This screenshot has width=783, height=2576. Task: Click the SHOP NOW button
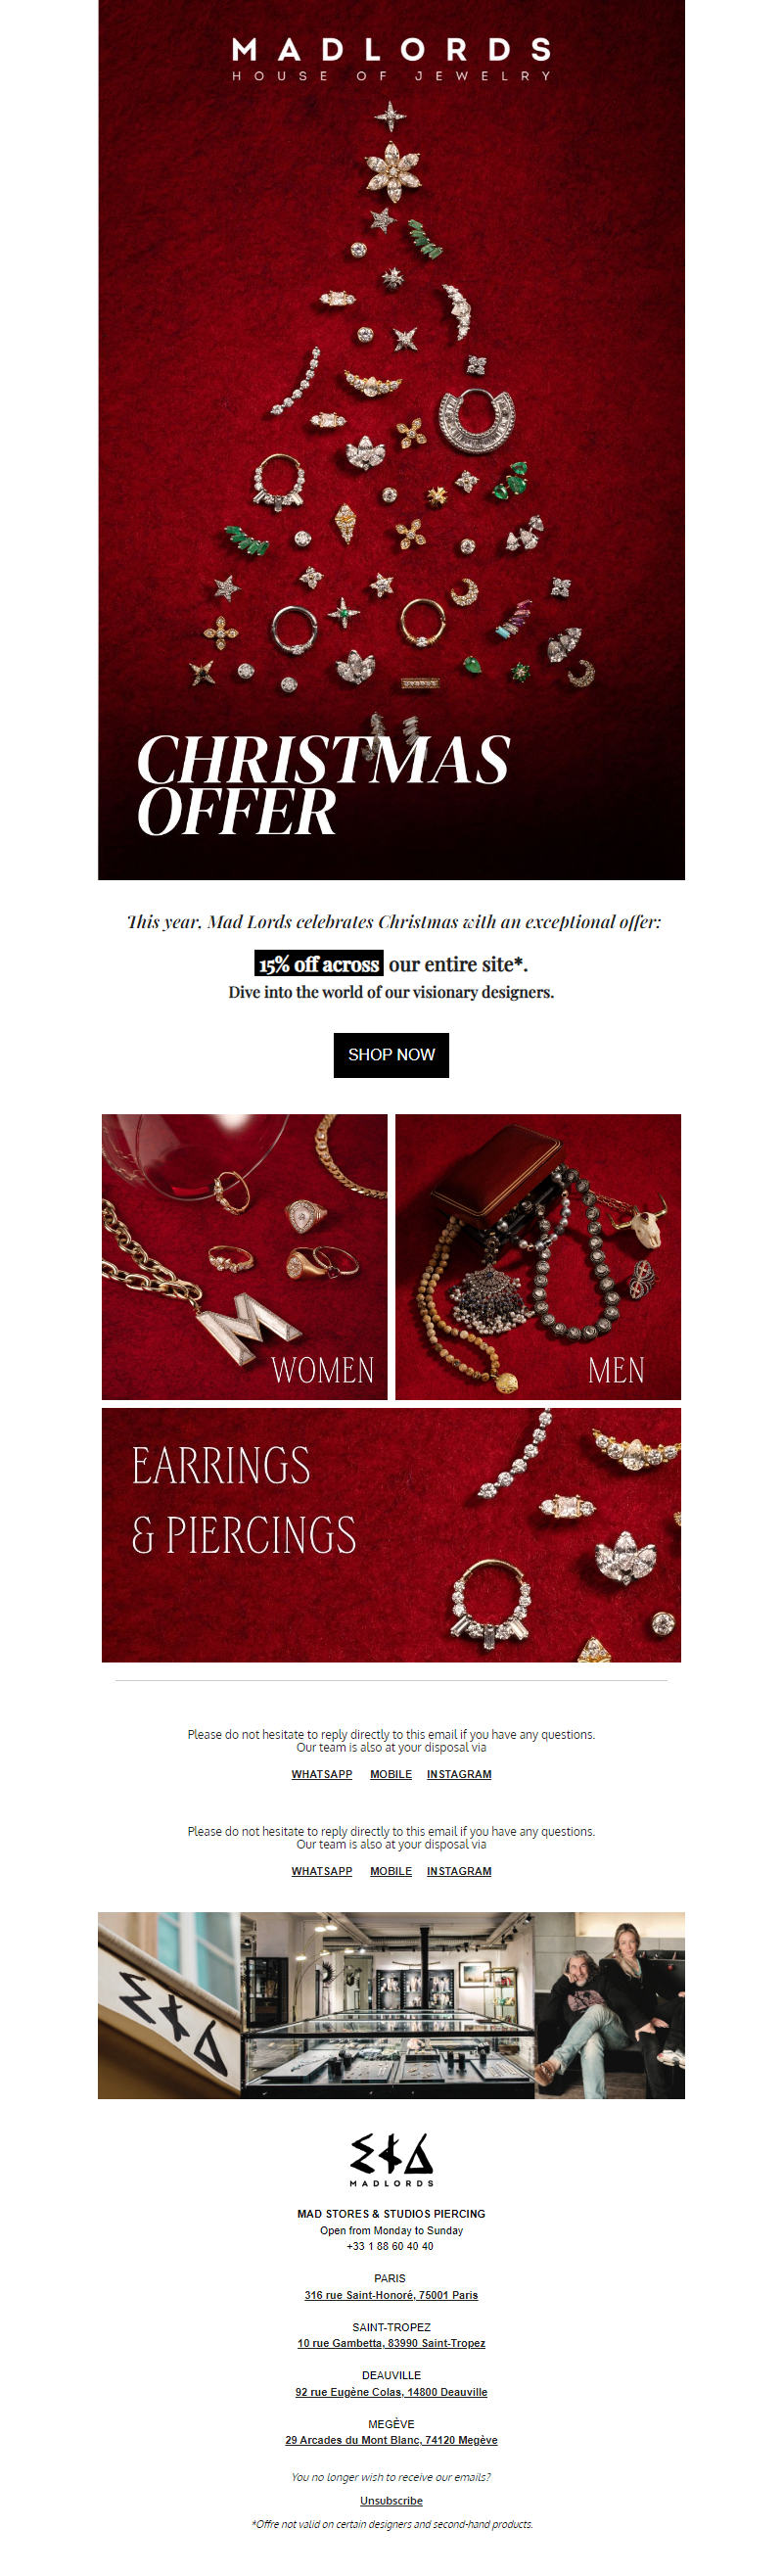point(391,1055)
